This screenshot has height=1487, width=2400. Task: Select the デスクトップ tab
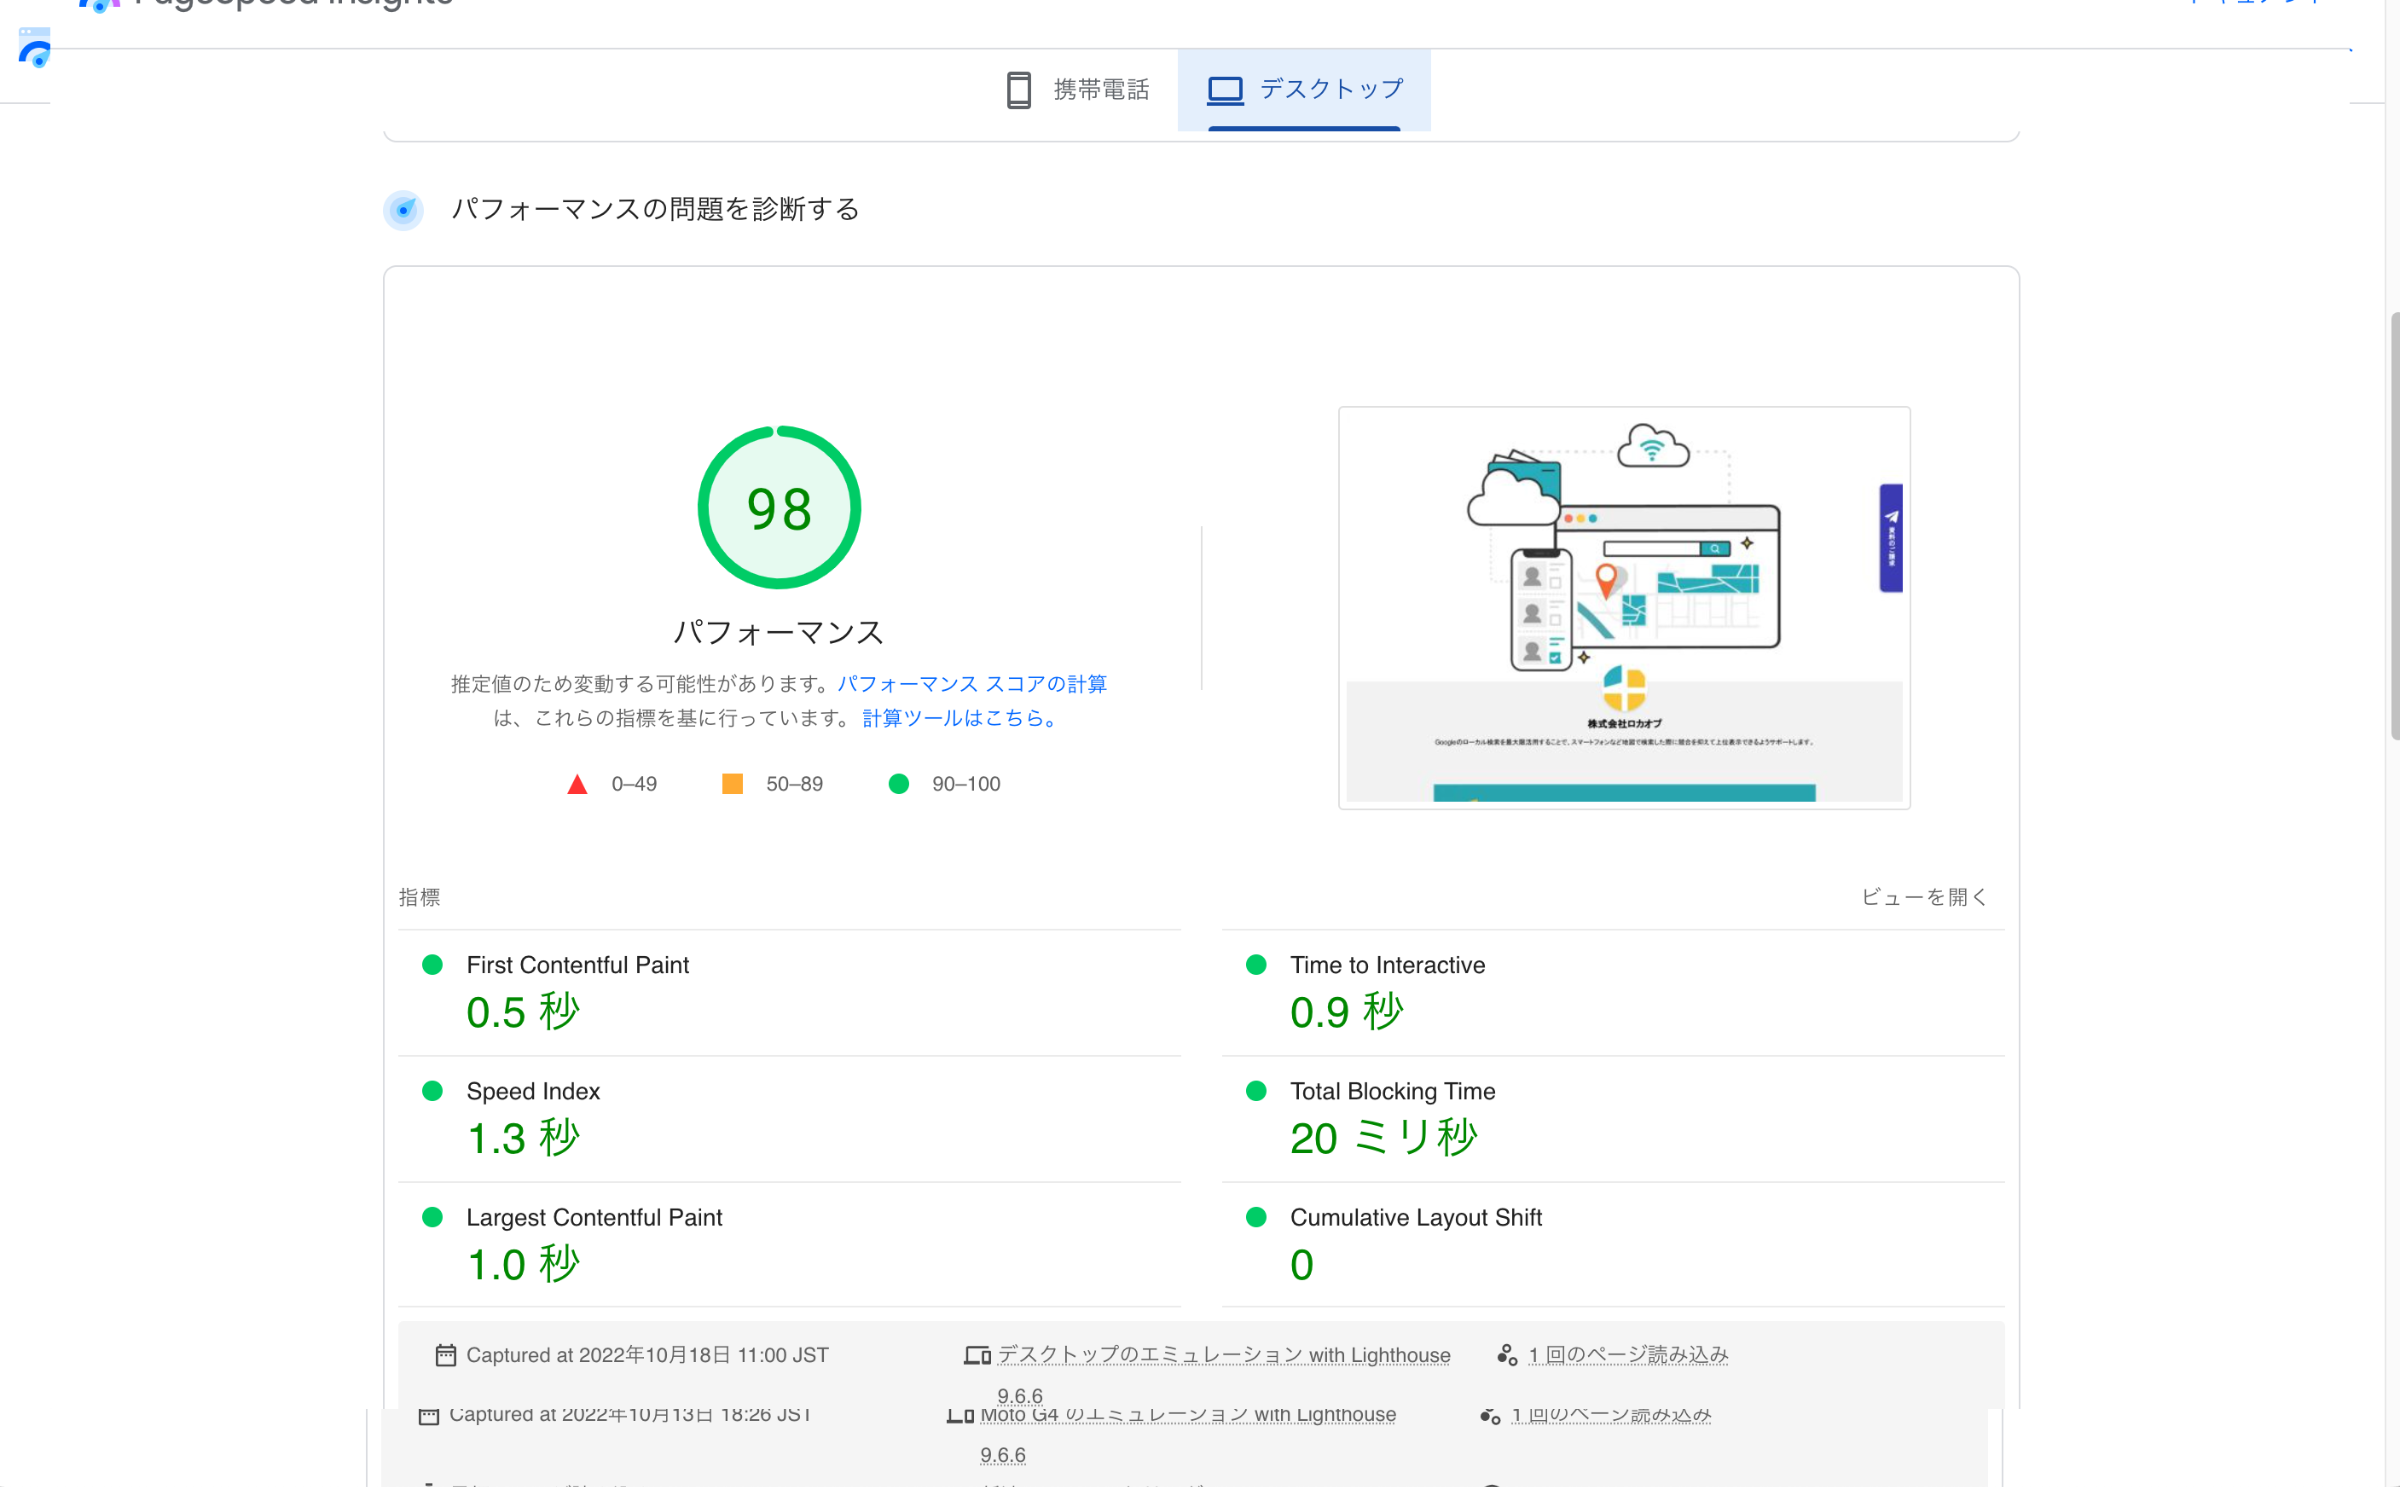click(1330, 89)
